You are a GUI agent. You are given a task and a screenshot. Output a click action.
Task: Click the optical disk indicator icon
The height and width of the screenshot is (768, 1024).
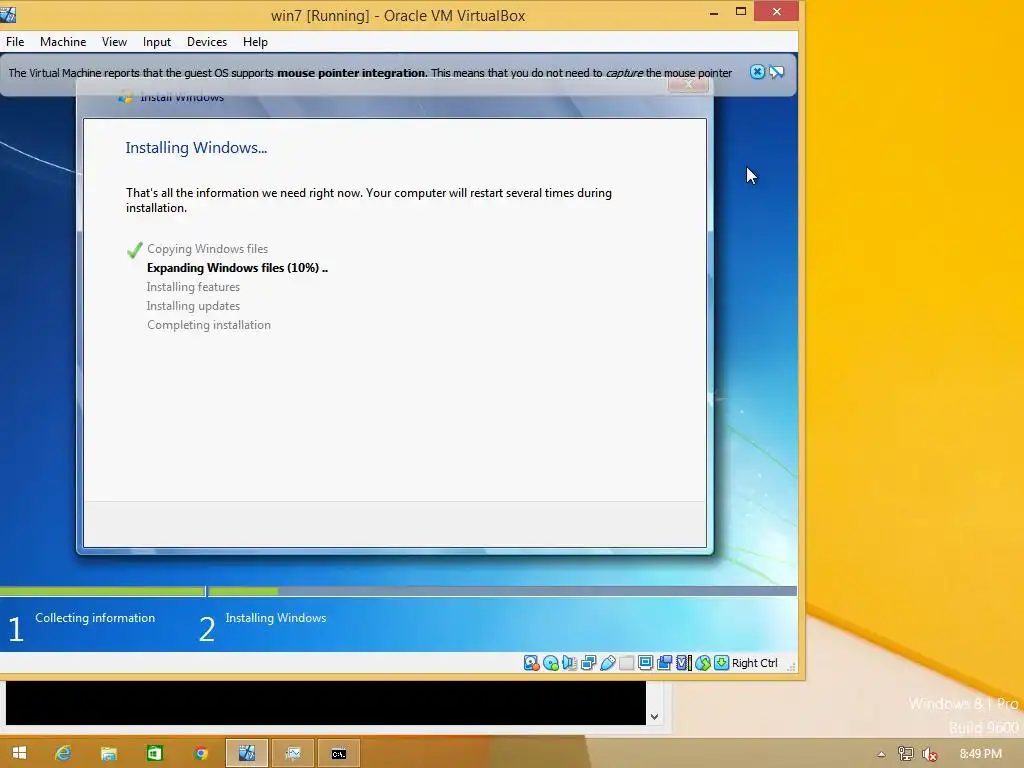551,663
